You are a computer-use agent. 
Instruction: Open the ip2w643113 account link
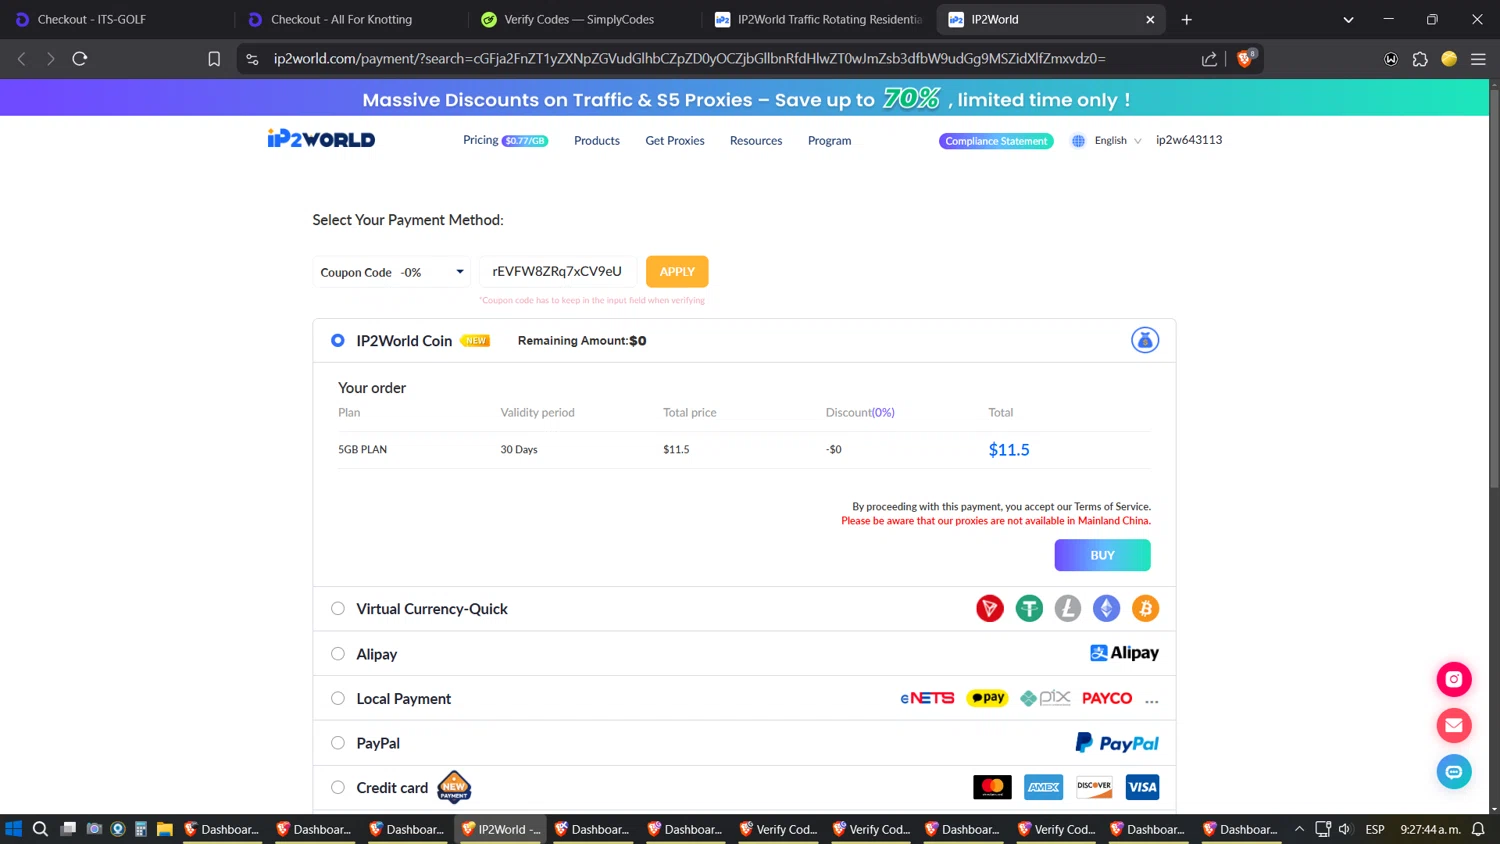coord(1189,140)
